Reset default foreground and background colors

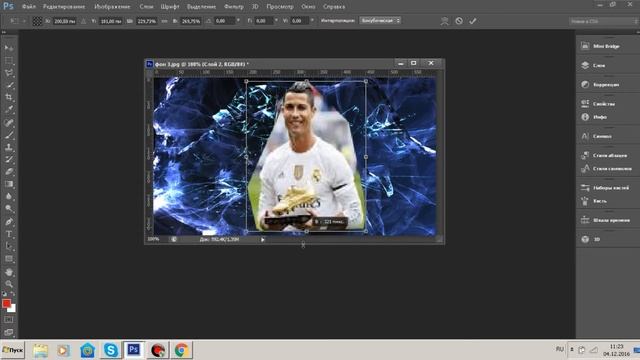[4, 294]
